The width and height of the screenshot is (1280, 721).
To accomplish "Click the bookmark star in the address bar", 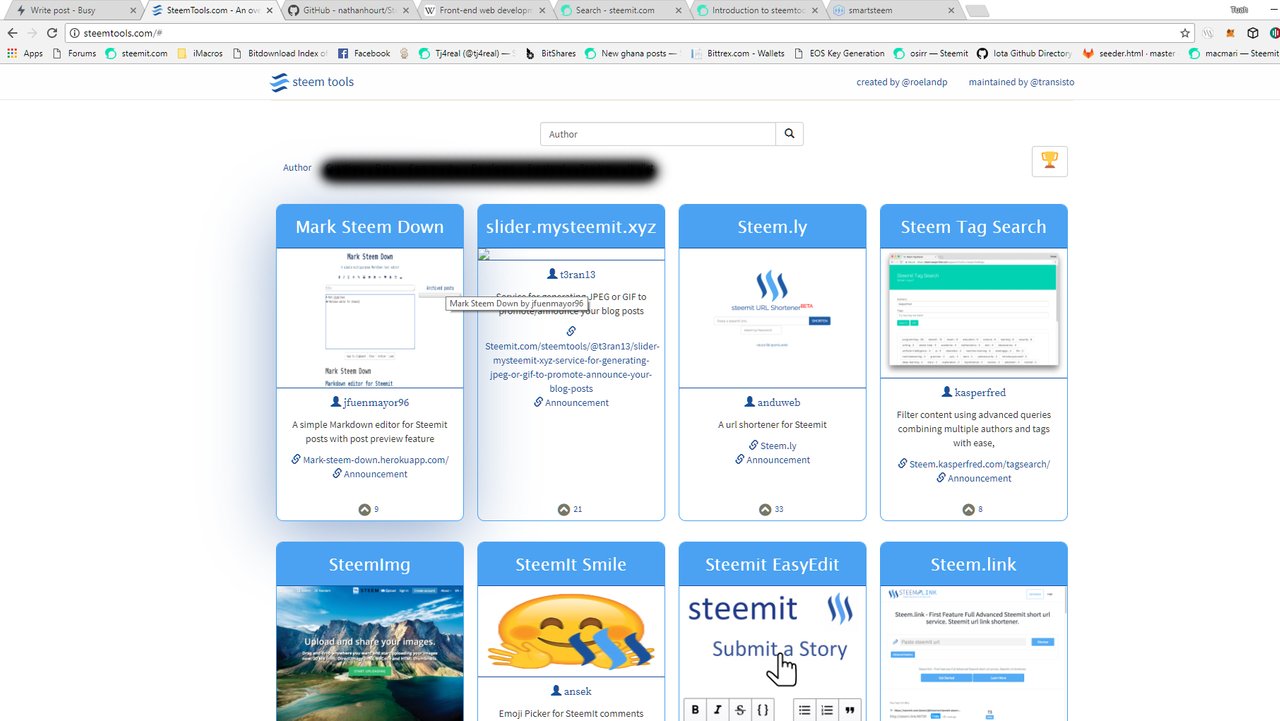I will [1185, 32].
